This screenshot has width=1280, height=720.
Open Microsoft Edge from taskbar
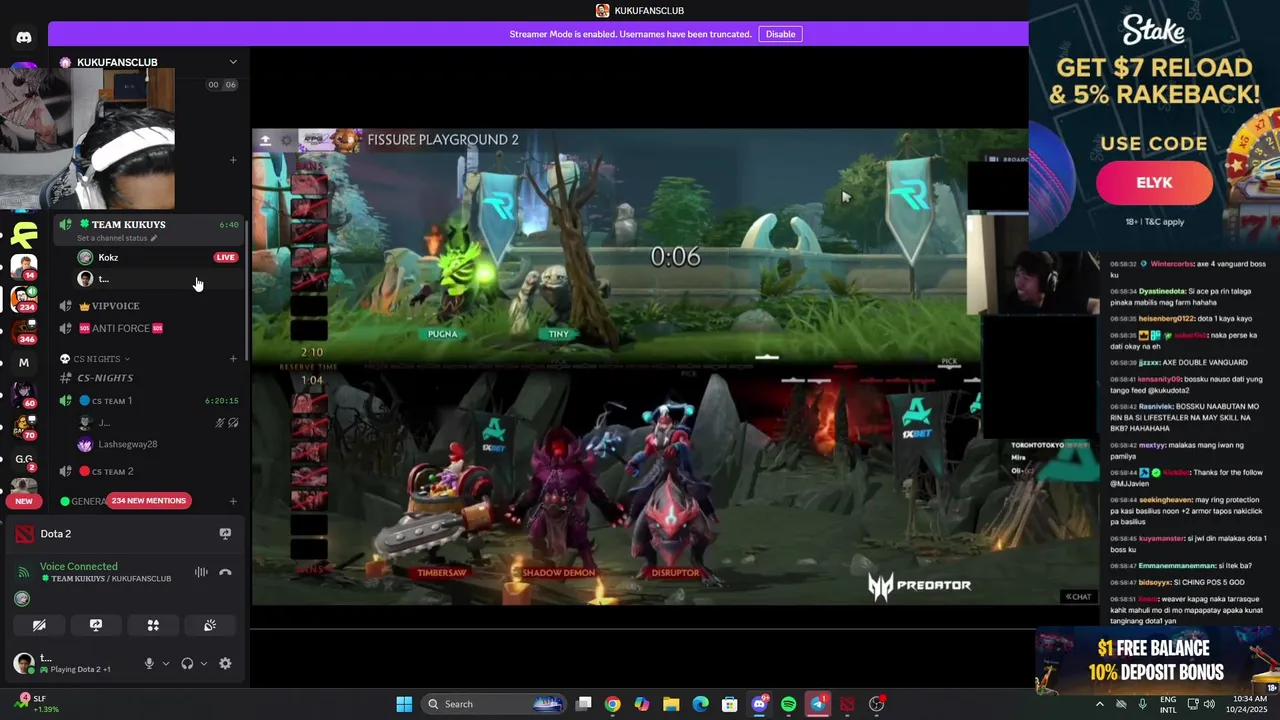pos(701,704)
